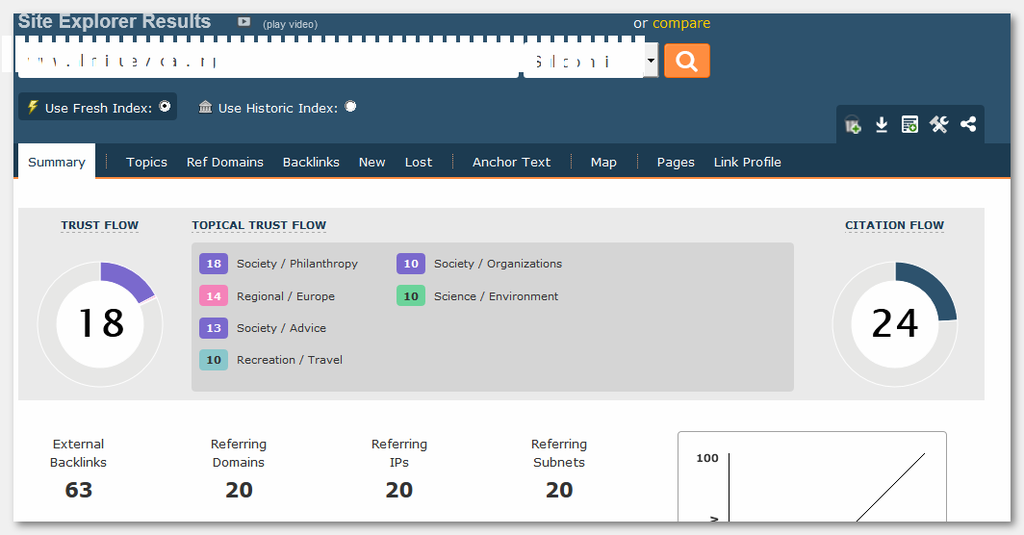
Task: Click the download data arrow icon
Action: tap(881, 125)
